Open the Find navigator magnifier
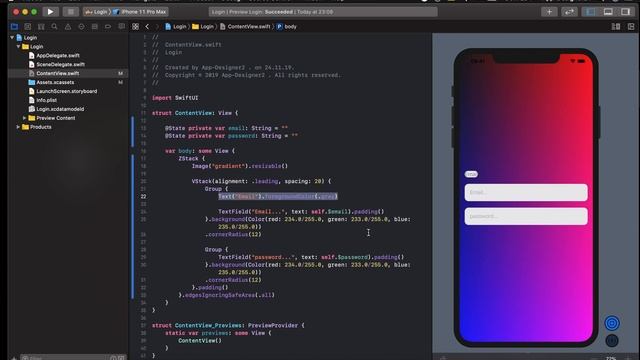The height and width of the screenshot is (360, 640). point(54,27)
